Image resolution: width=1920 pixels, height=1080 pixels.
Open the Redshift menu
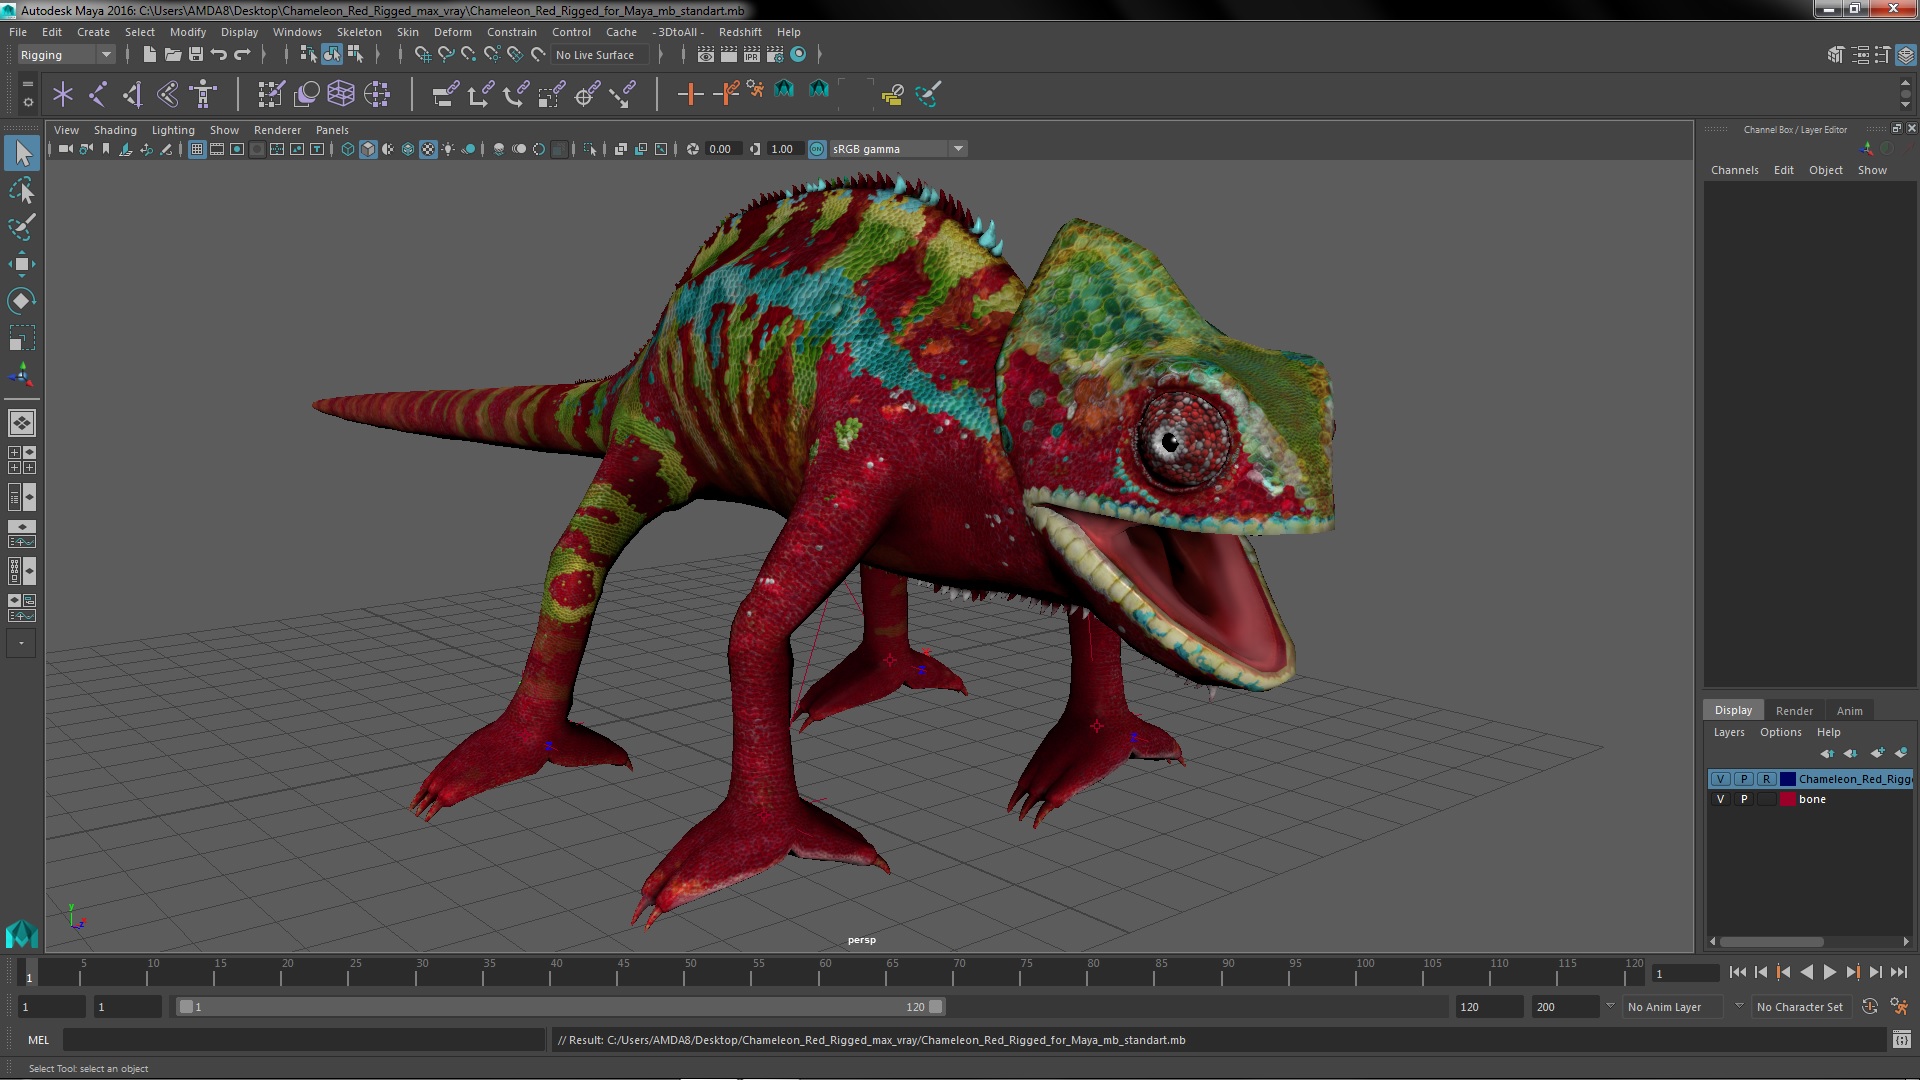[739, 32]
